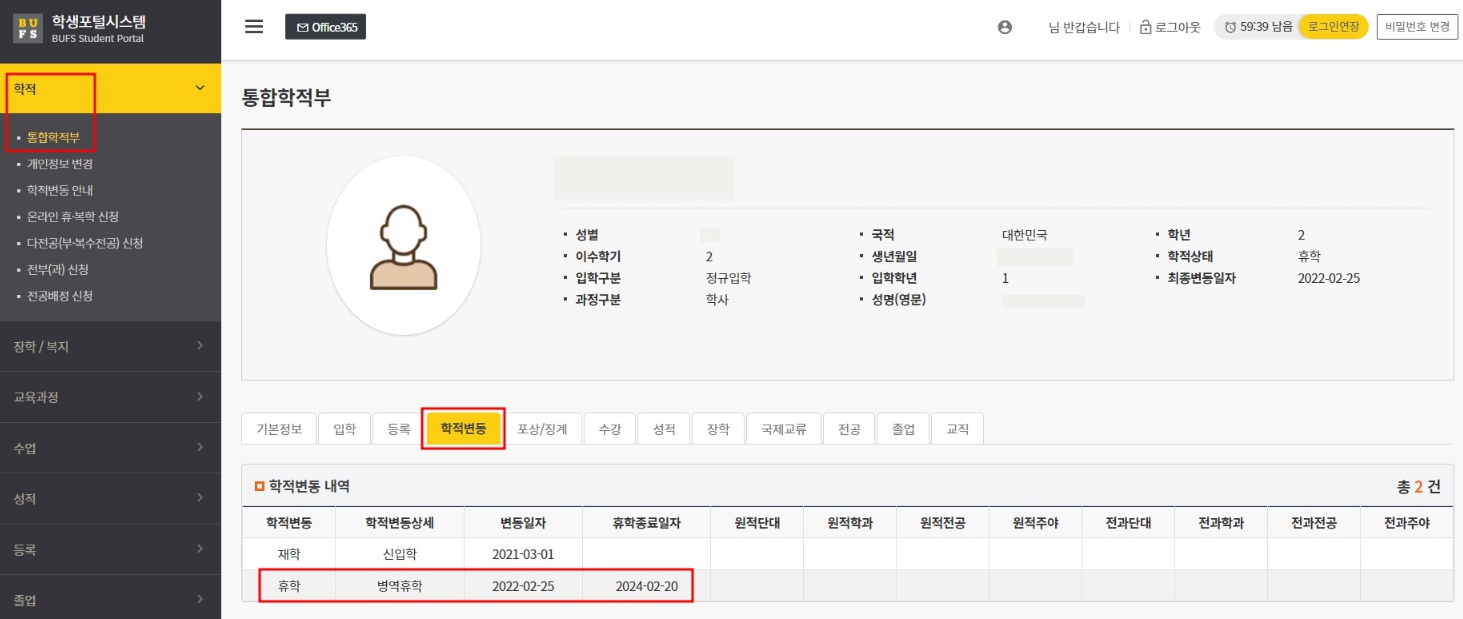The width and height of the screenshot is (1463, 619).
Task: Open the 포상/징계 tab
Action: [x=542, y=429]
